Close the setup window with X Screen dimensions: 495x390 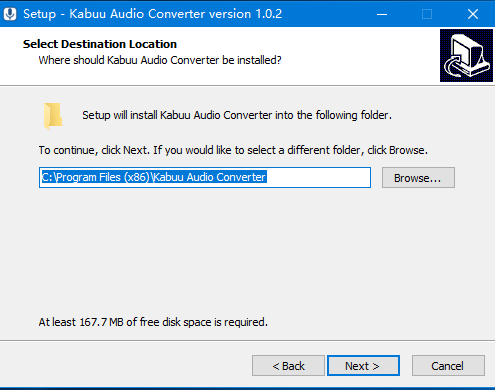pyautogui.click(x=473, y=14)
